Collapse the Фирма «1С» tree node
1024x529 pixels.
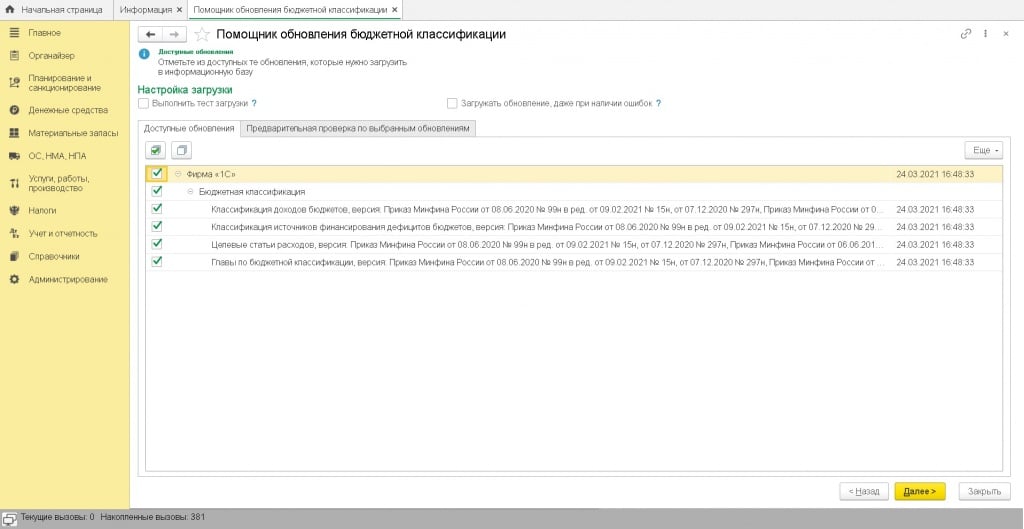(x=178, y=174)
